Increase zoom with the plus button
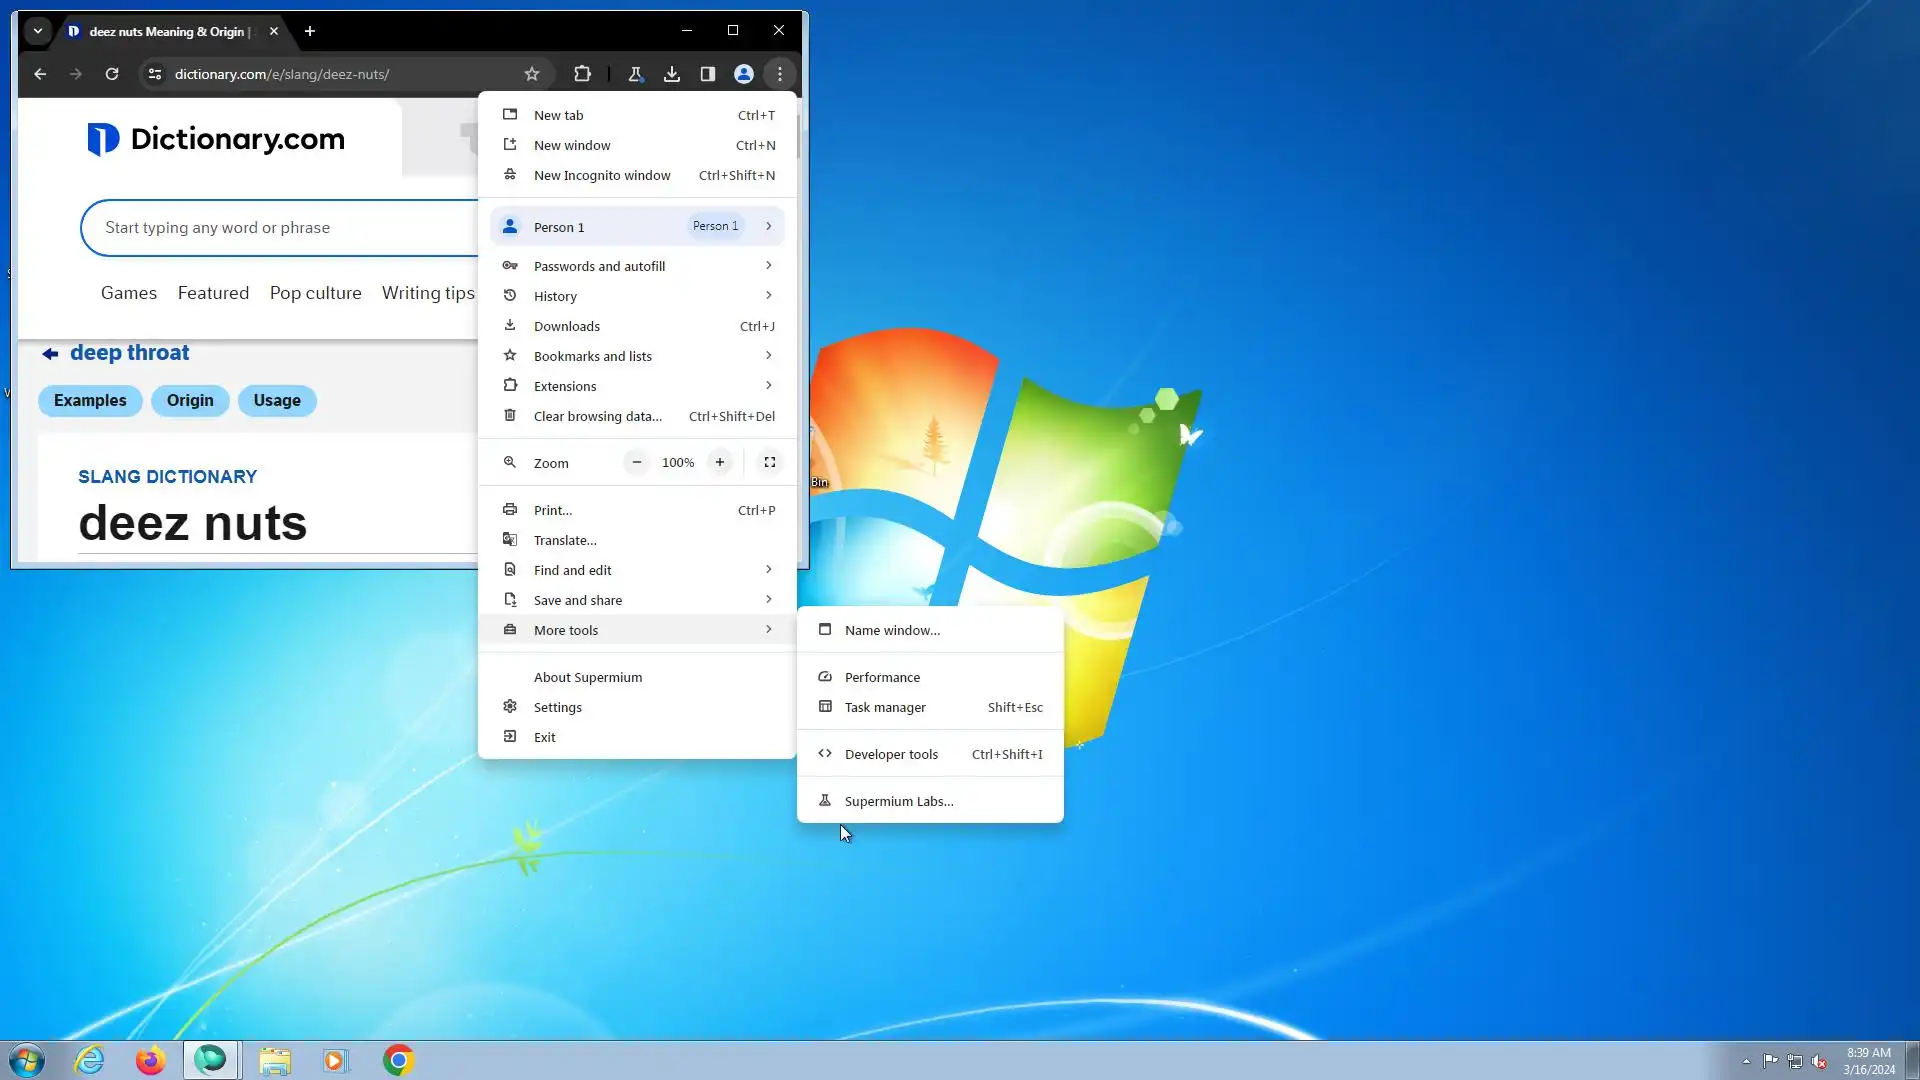1920x1080 pixels. coord(720,462)
